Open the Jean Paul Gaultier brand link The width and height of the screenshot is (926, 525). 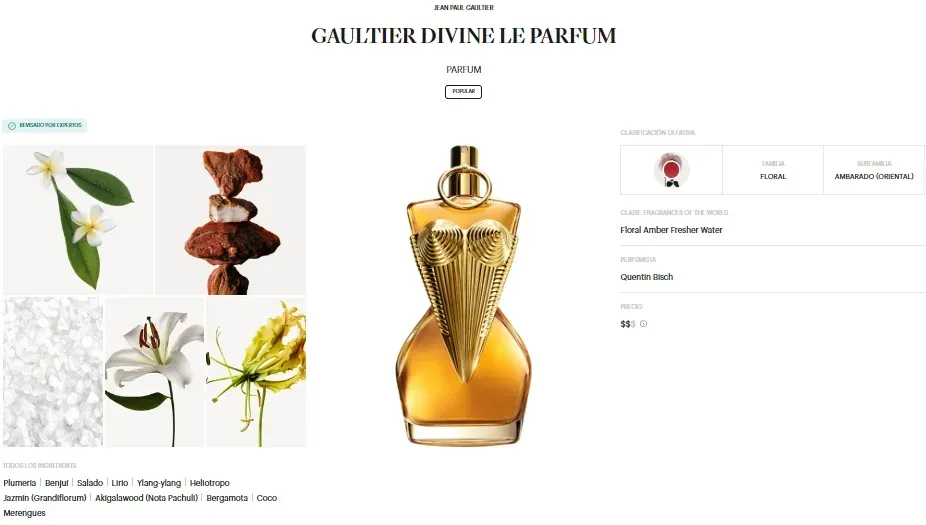point(464,8)
